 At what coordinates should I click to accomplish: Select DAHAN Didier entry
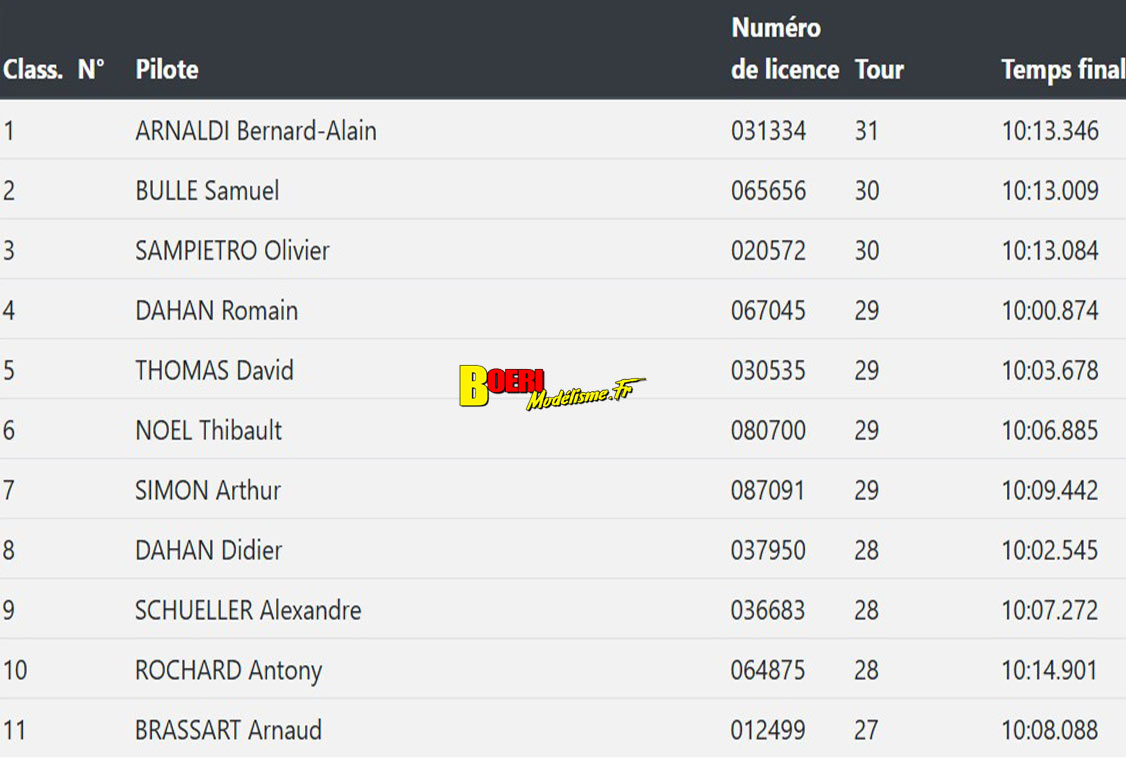[x=208, y=551]
